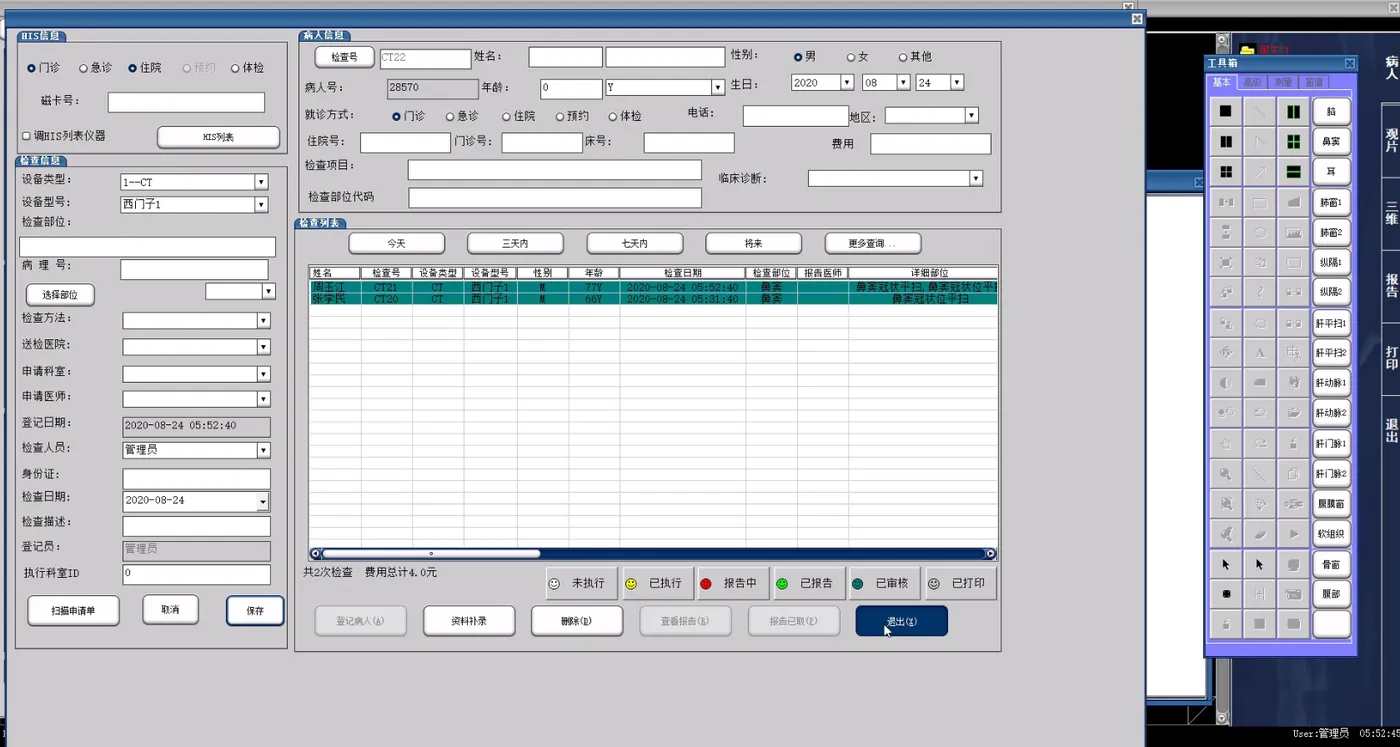Open the birth year 2020 dropdown

[847, 83]
